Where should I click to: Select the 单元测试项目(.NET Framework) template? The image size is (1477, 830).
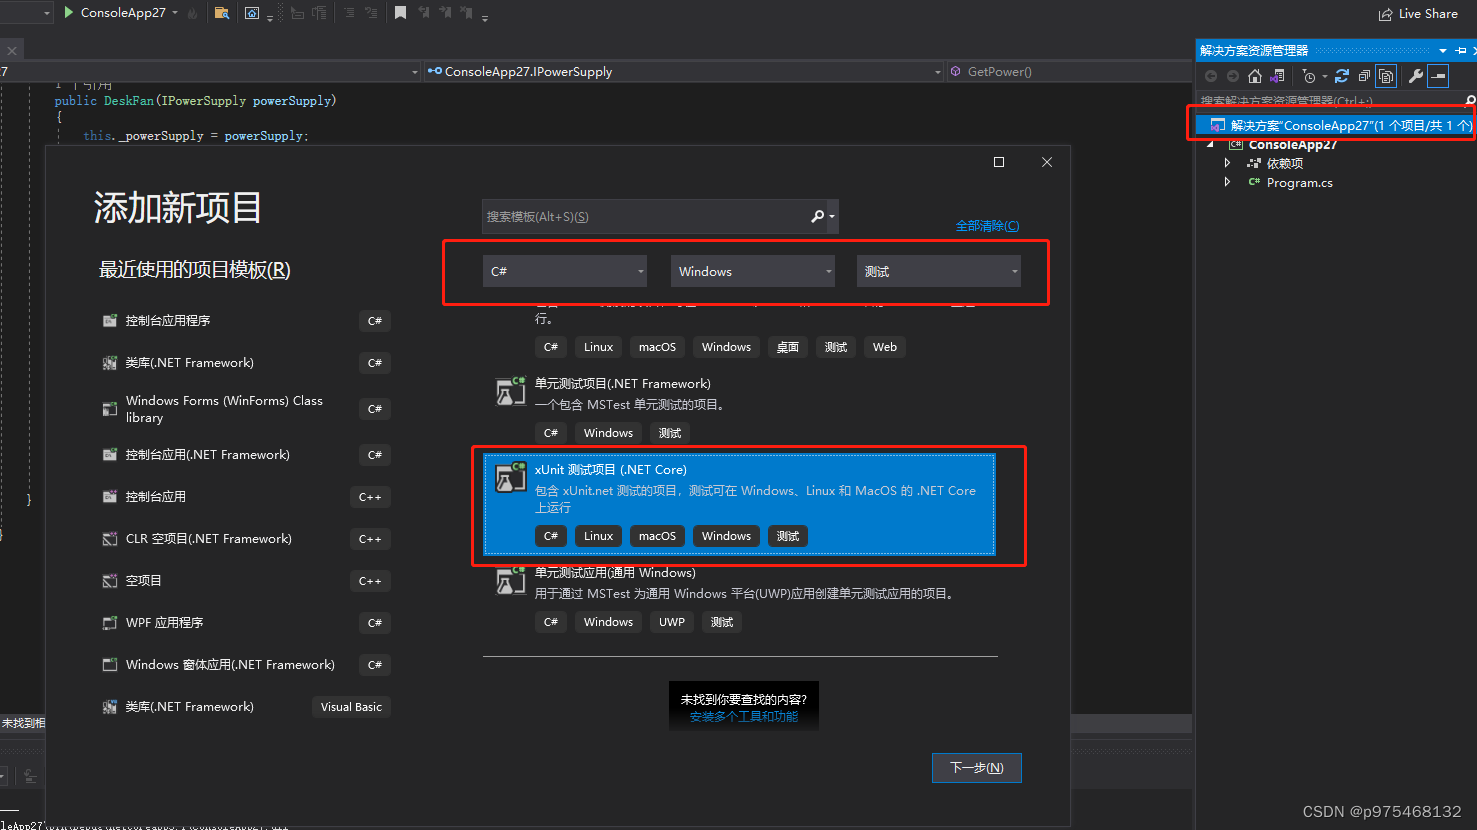tap(739, 407)
